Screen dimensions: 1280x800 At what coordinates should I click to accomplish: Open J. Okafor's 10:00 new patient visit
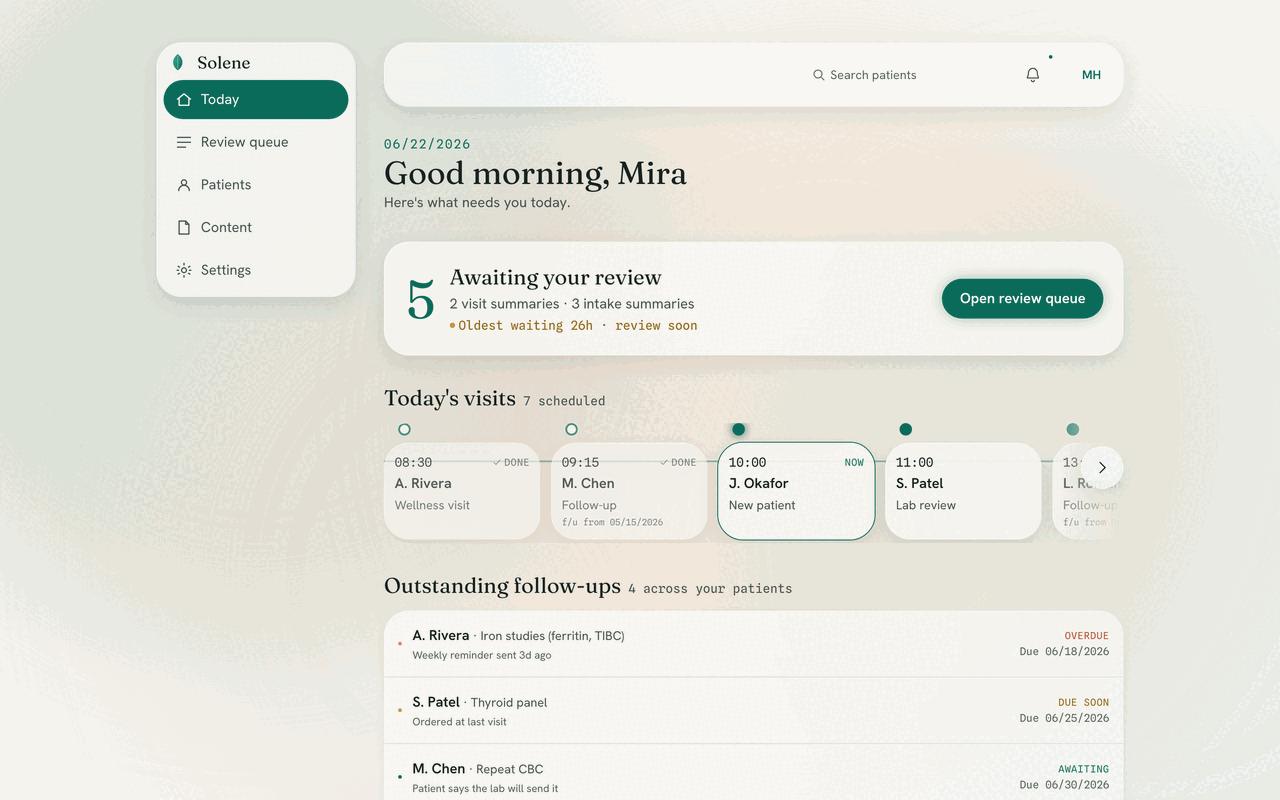pos(796,491)
